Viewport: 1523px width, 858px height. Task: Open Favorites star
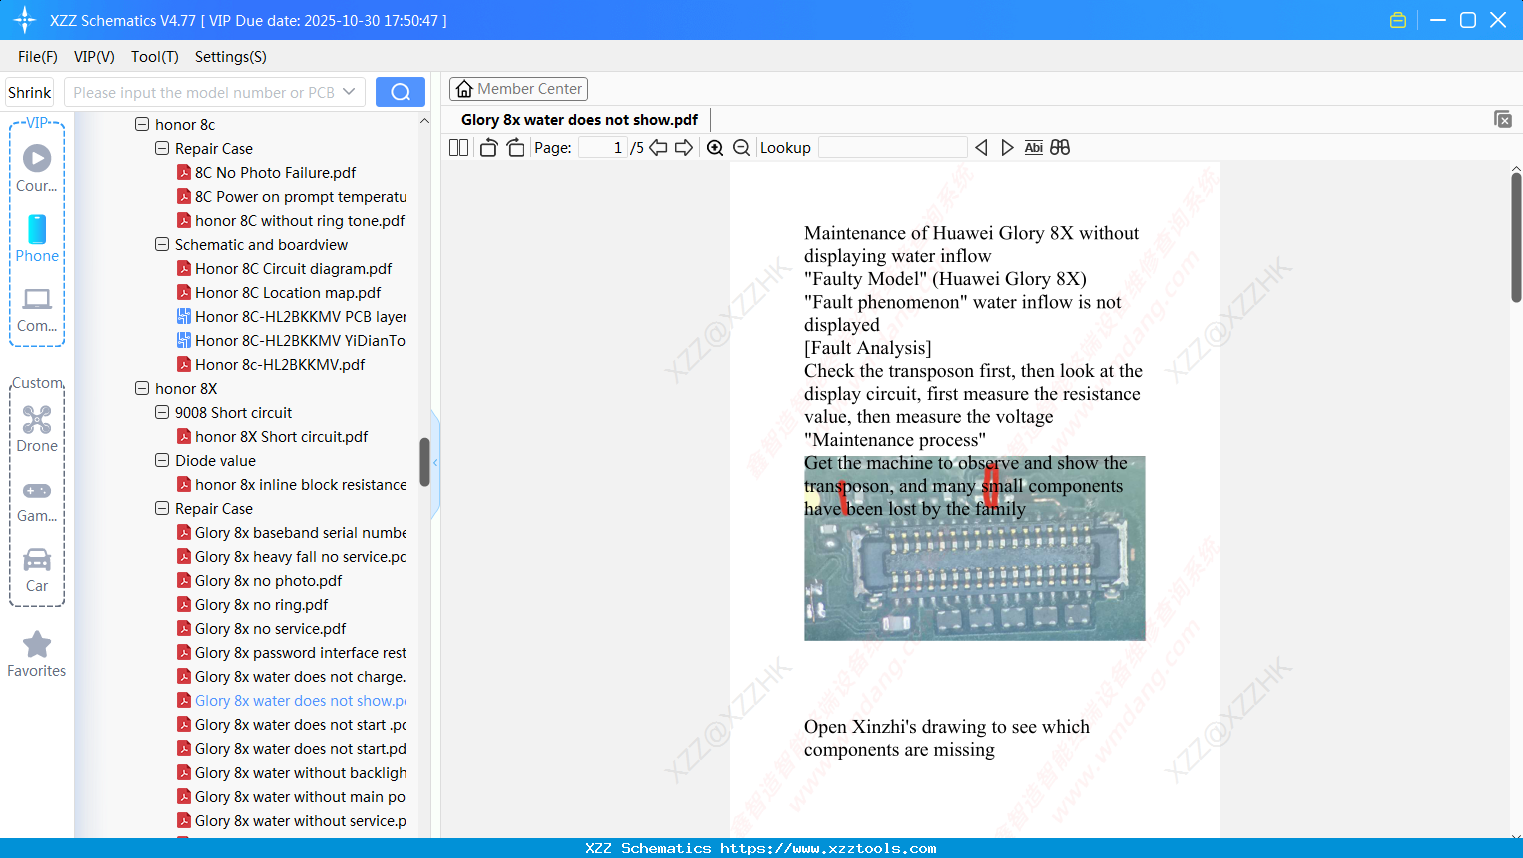coord(37,654)
